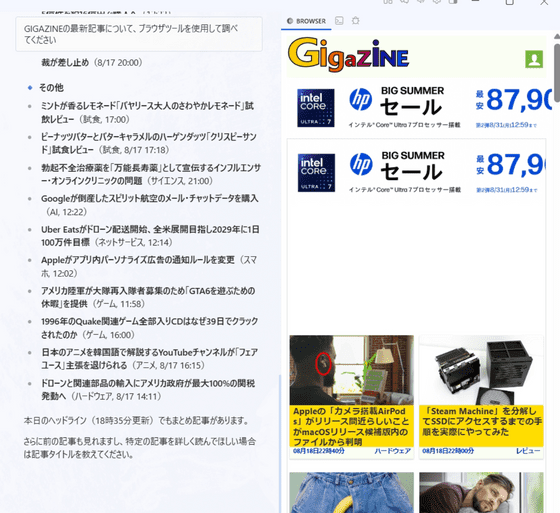Open the bug debug panel tab icon

(x=355, y=21)
